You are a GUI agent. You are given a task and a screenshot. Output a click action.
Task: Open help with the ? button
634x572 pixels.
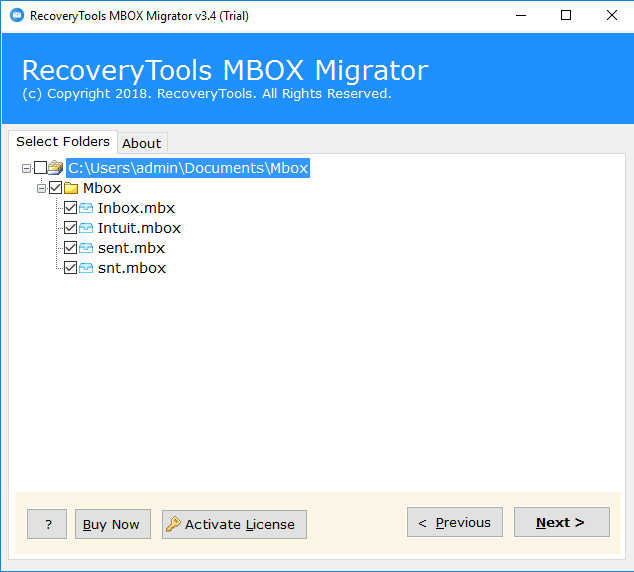pos(47,524)
